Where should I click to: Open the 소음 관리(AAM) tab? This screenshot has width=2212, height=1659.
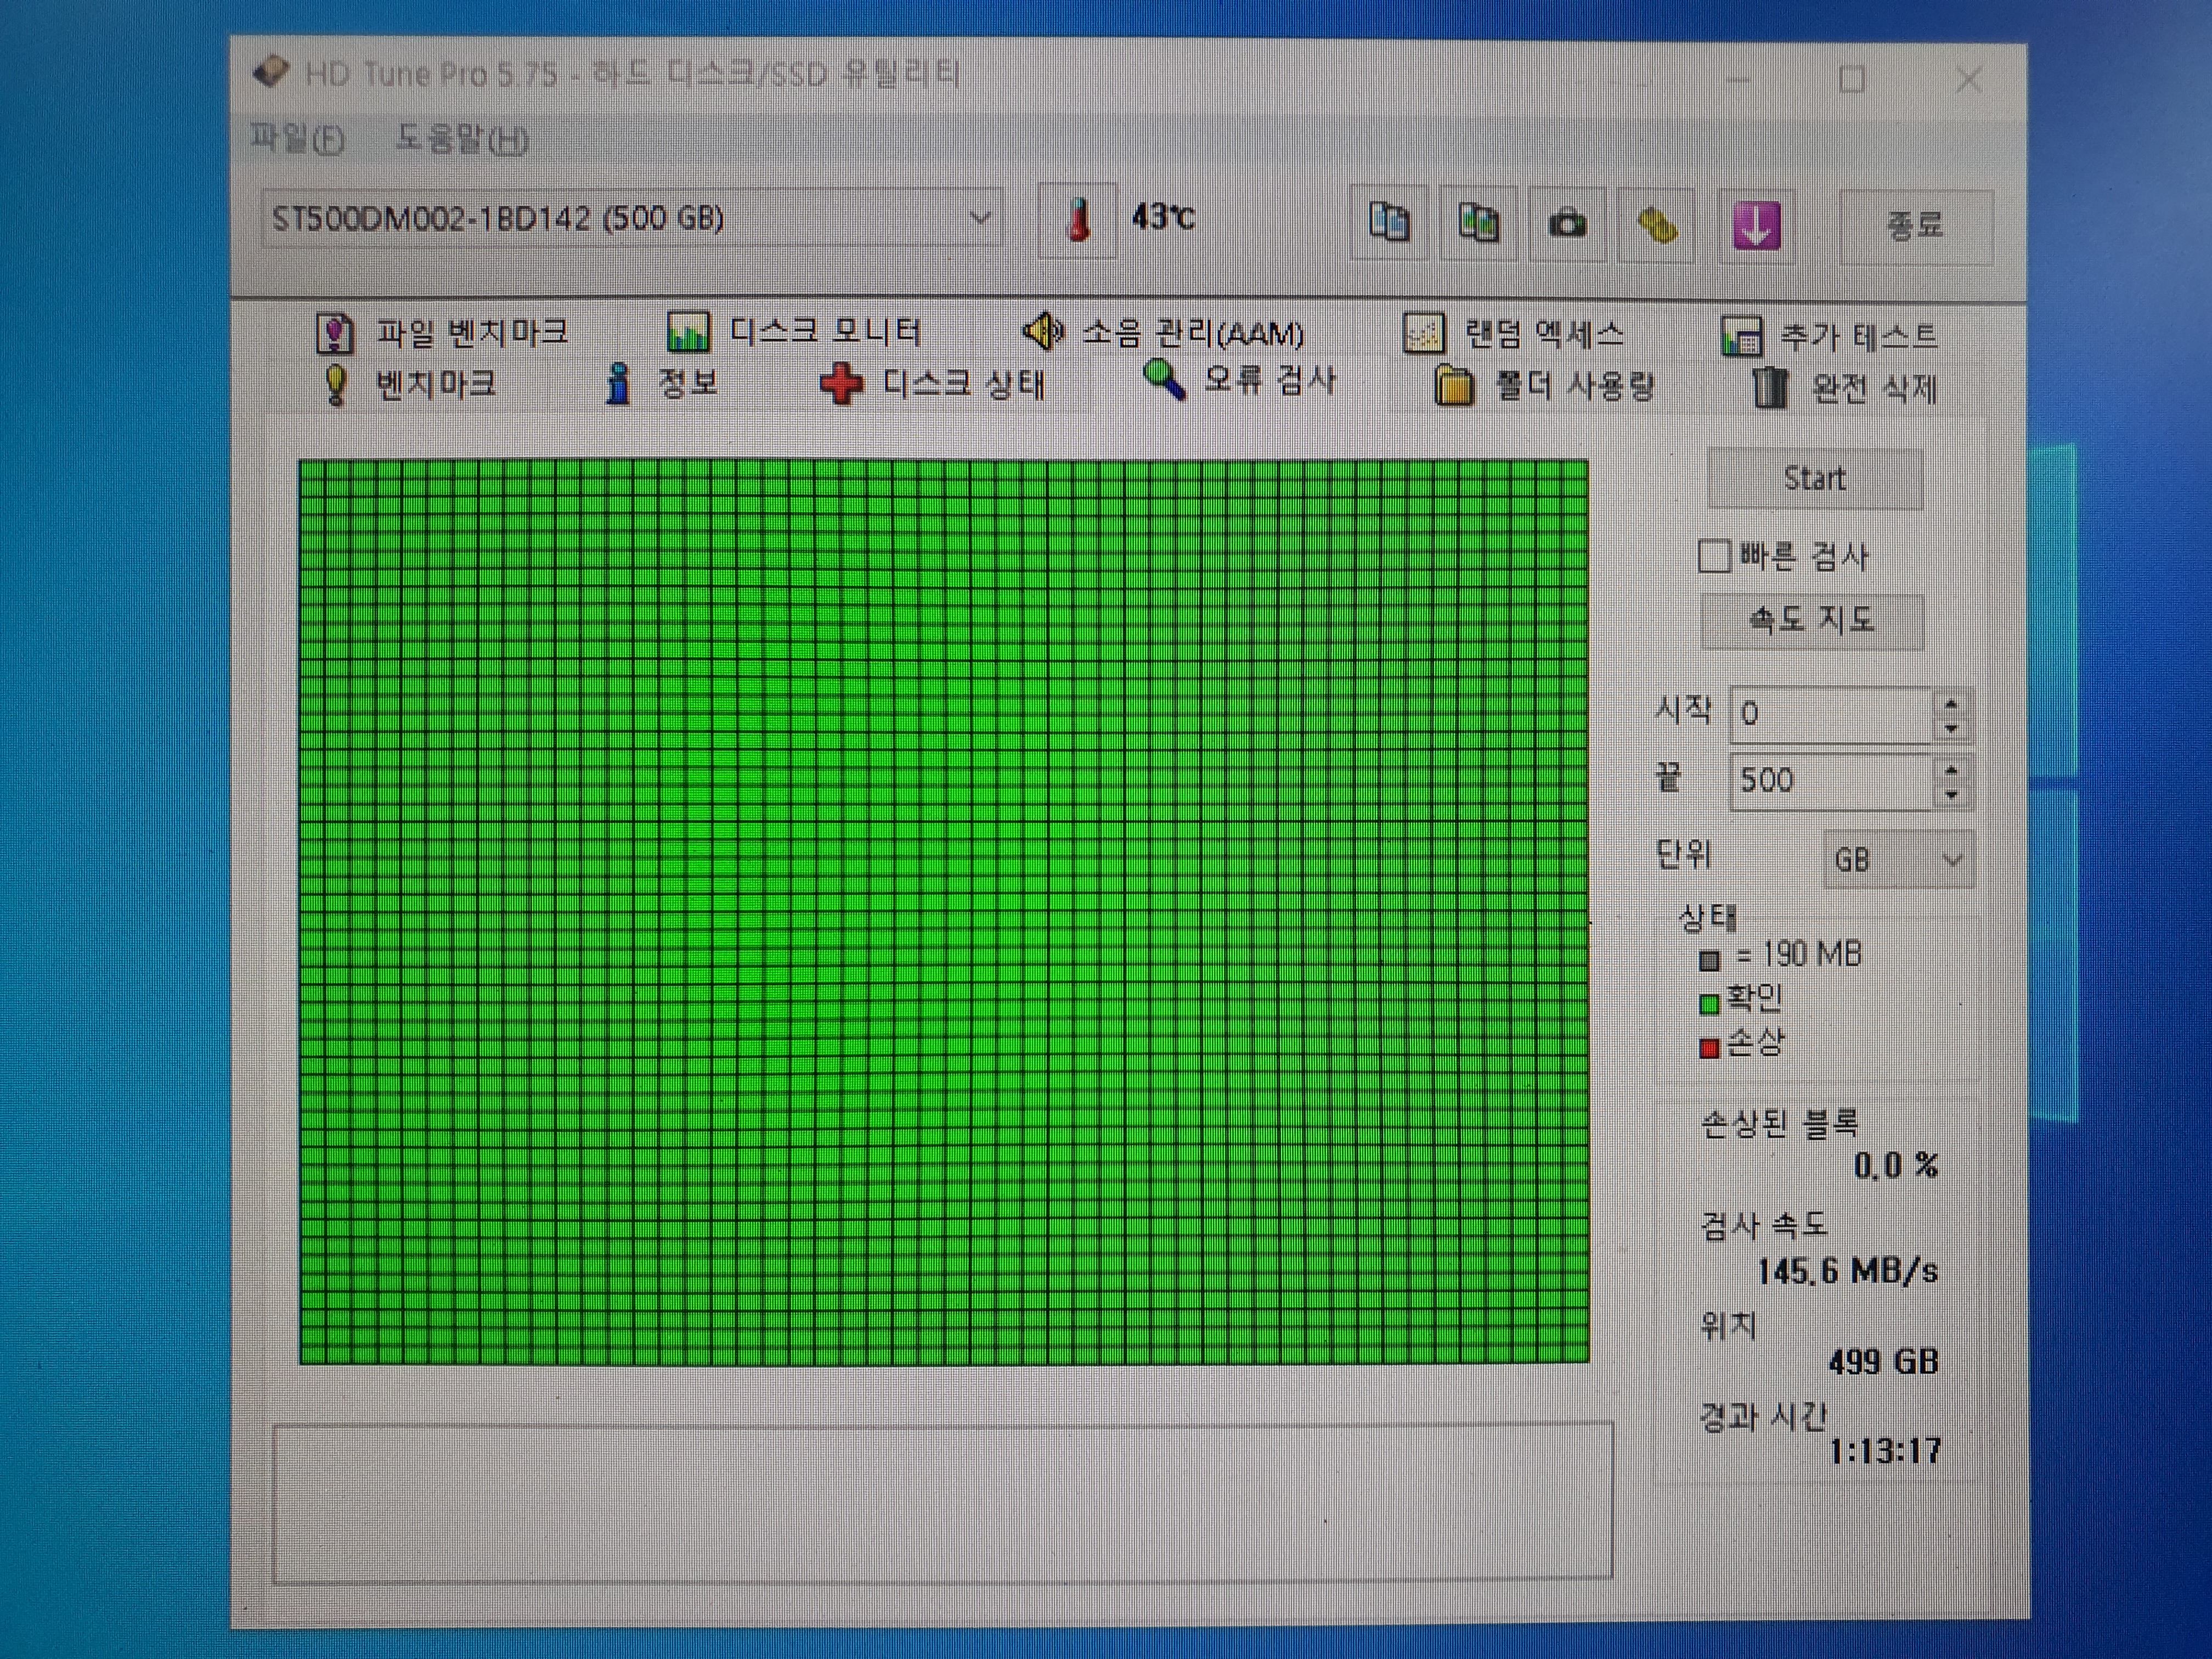coord(1164,332)
